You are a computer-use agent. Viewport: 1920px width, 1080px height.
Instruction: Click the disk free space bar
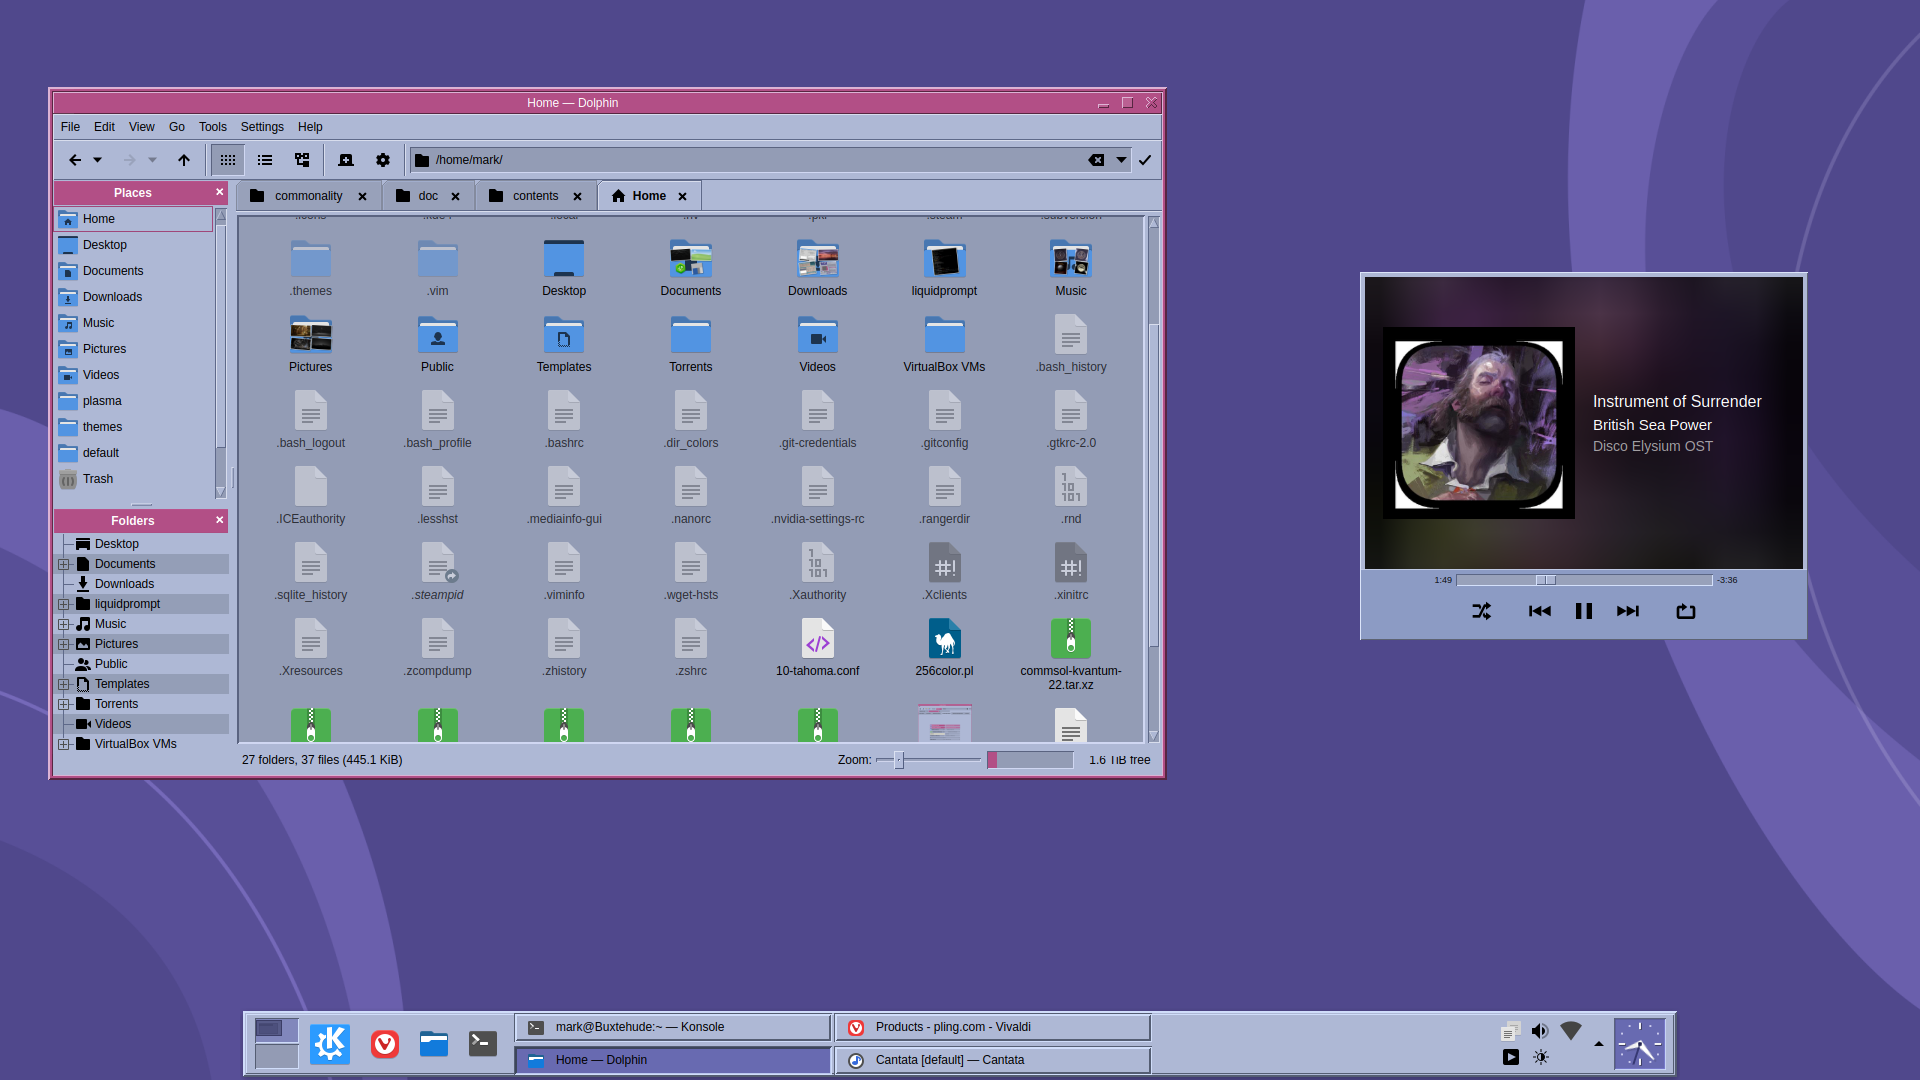1030,760
